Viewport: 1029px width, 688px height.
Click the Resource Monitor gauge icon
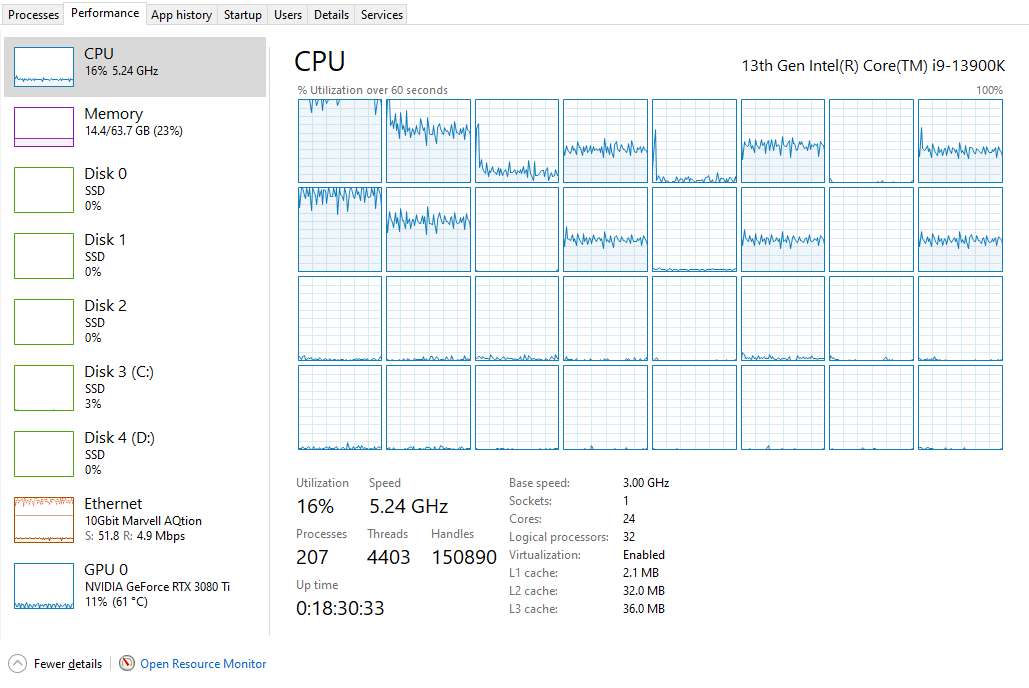point(127,664)
